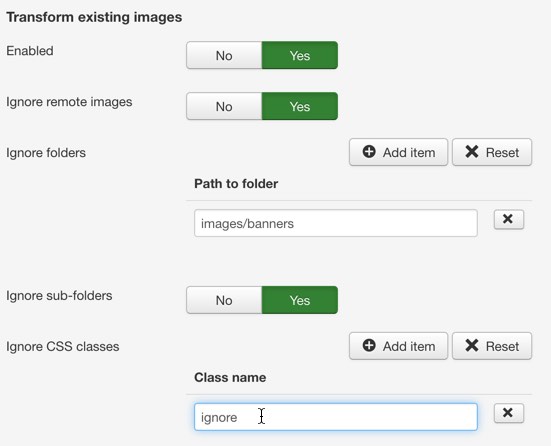Screen dimensions: 551x446
Task: Set Enabled to No
Action: (x=224, y=55)
